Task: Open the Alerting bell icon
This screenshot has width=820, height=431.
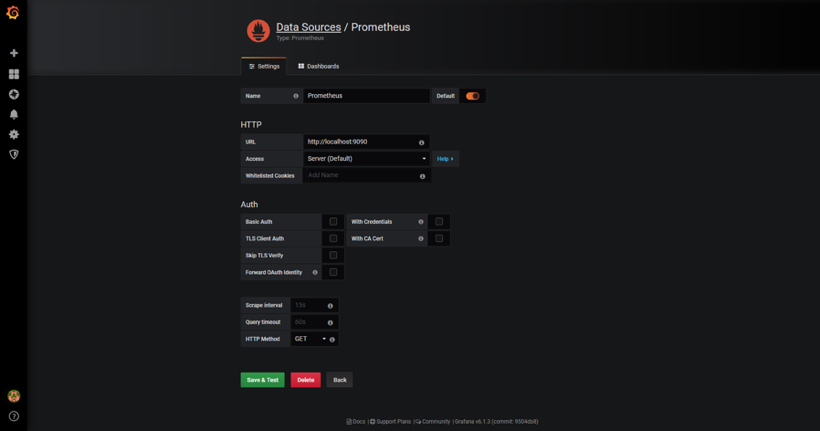Action: click(14, 114)
